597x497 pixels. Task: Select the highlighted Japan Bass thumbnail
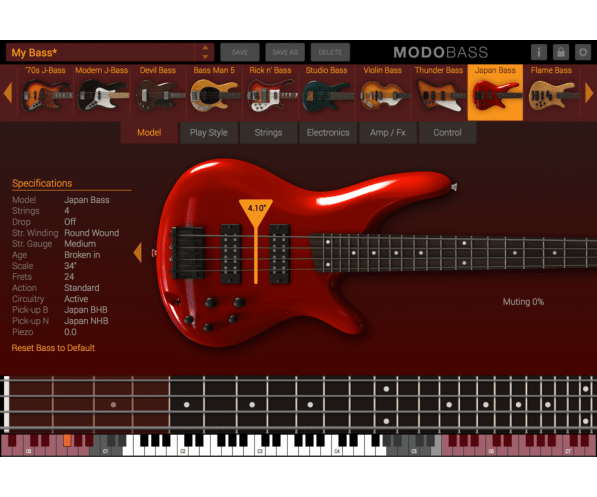coord(495,93)
